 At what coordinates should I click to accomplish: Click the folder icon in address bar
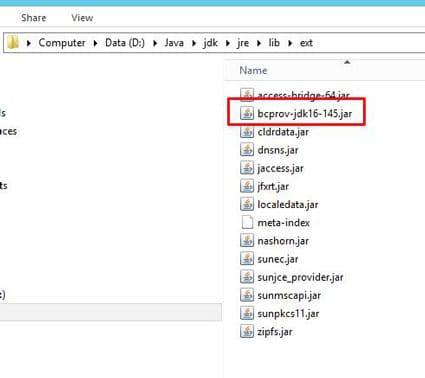pos(13,42)
